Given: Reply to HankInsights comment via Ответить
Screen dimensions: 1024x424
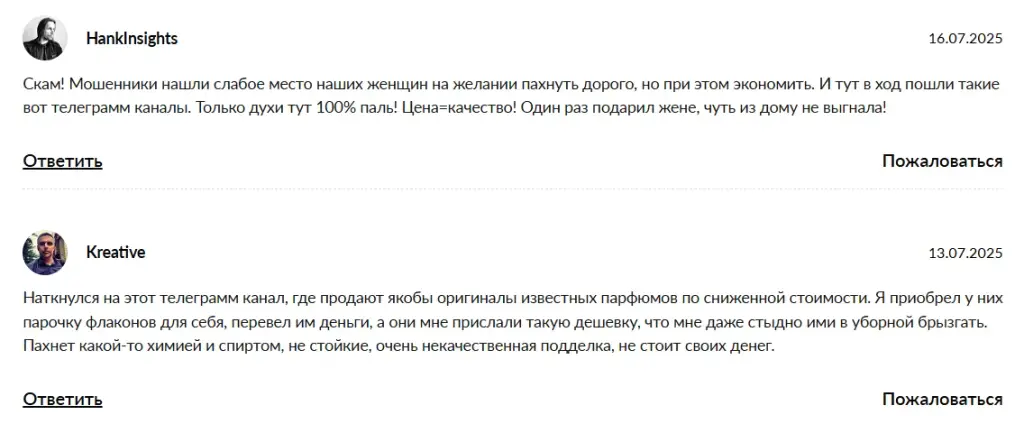Looking at the screenshot, I should point(63,161).
